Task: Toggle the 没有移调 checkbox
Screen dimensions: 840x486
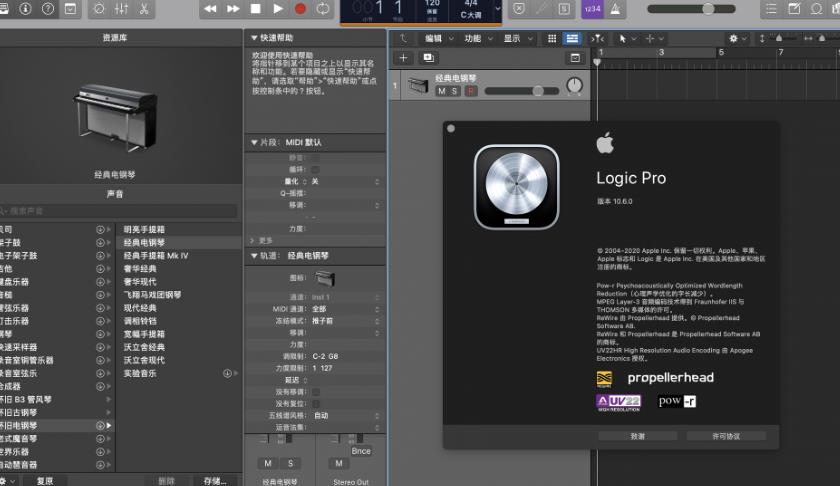Action: 316,392
